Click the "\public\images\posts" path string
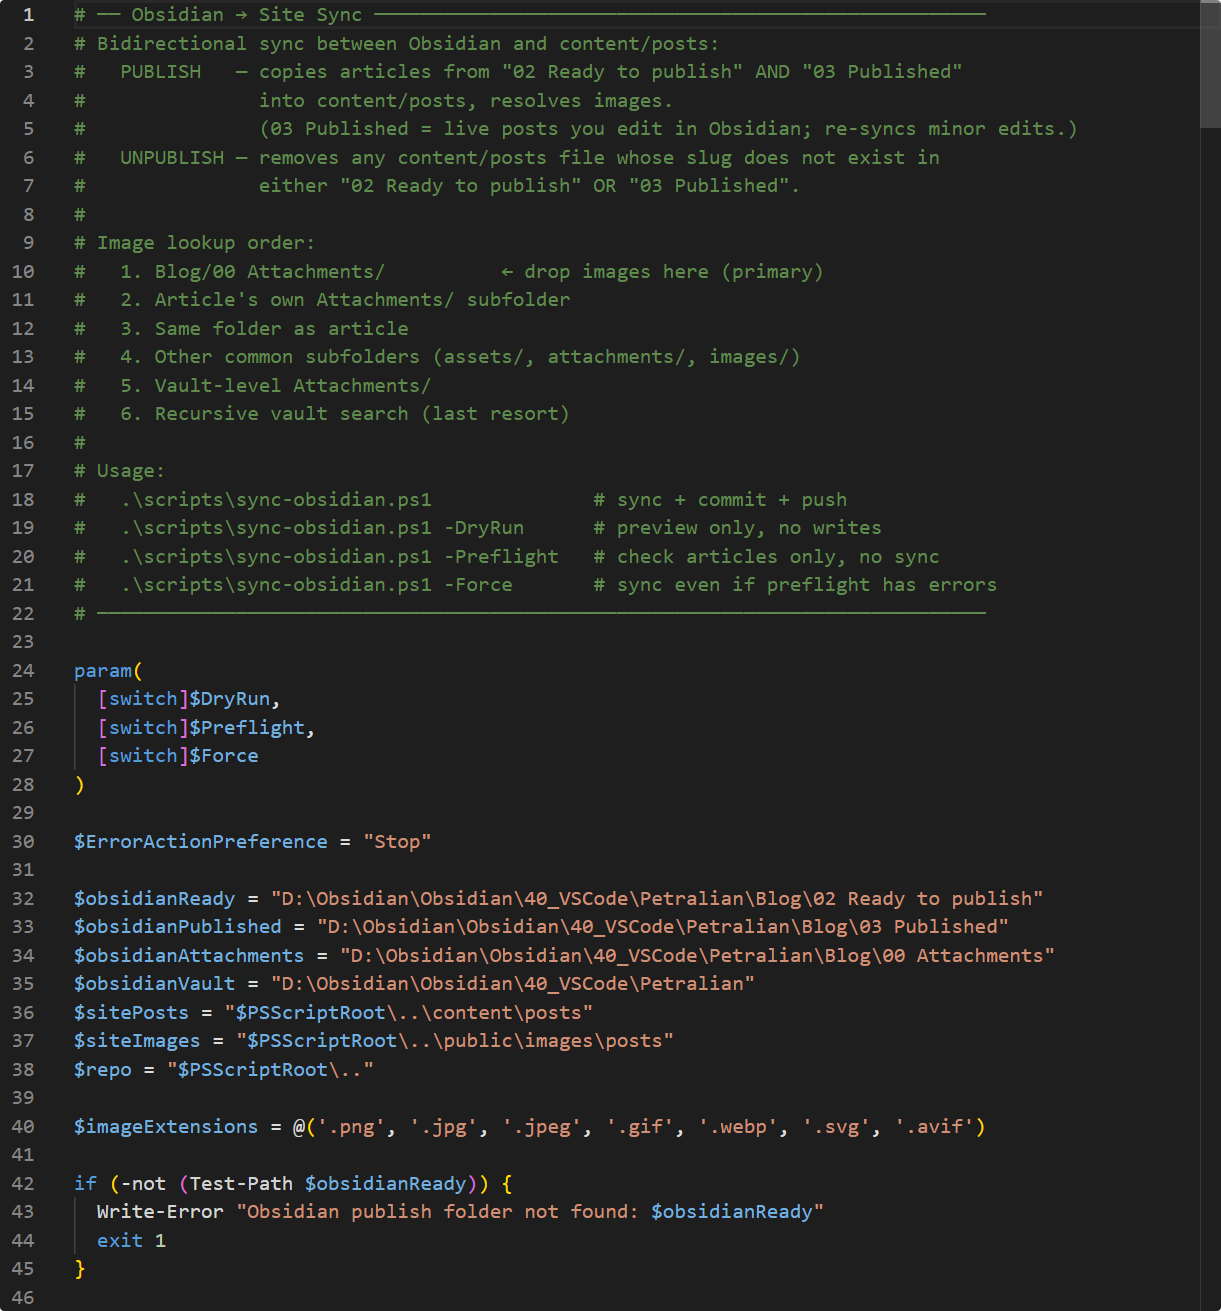 (547, 1041)
